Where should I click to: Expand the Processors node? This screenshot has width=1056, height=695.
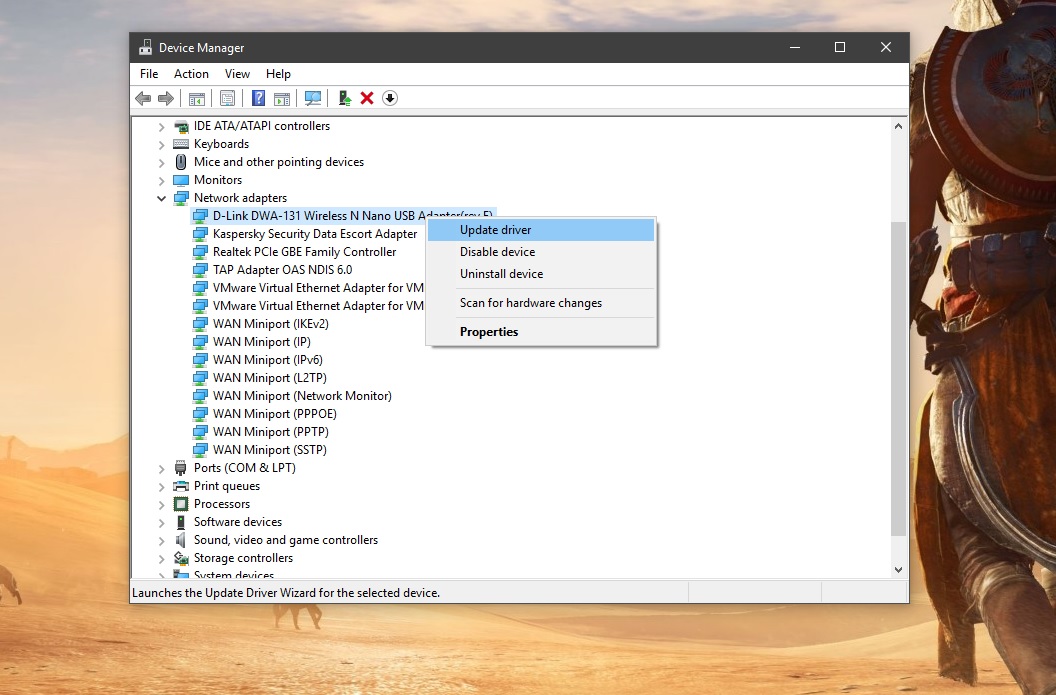tap(161, 504)
